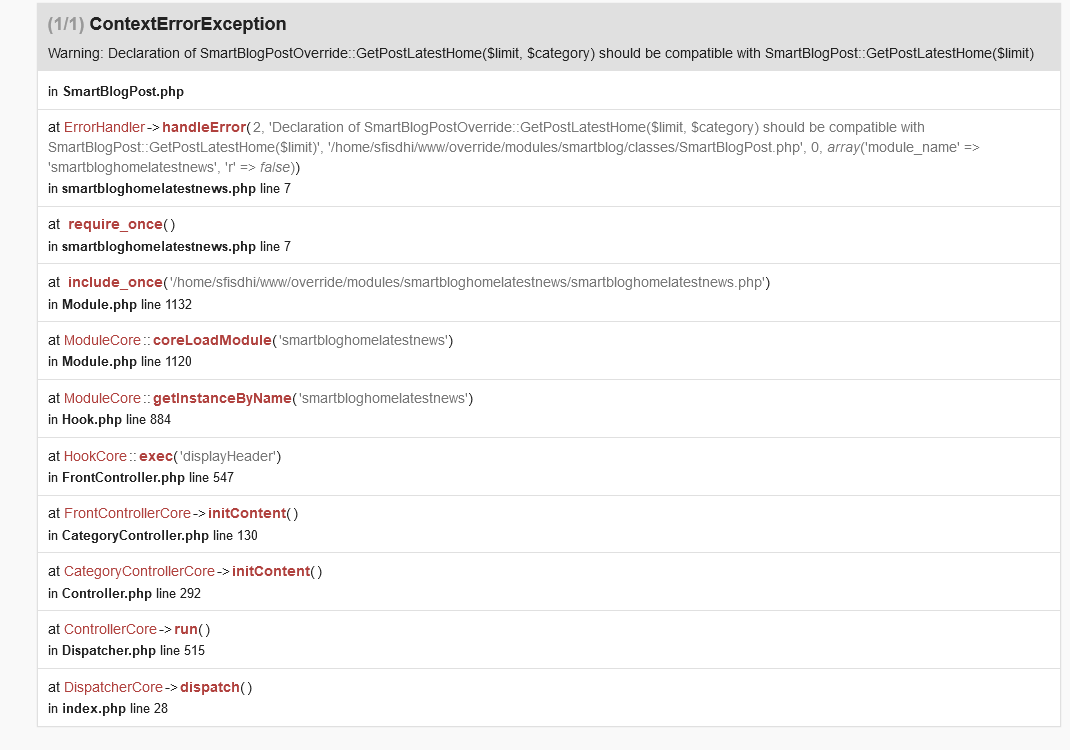Click 'Hook.php line 884' text
Screen dimensions: 1070x750
117,420
